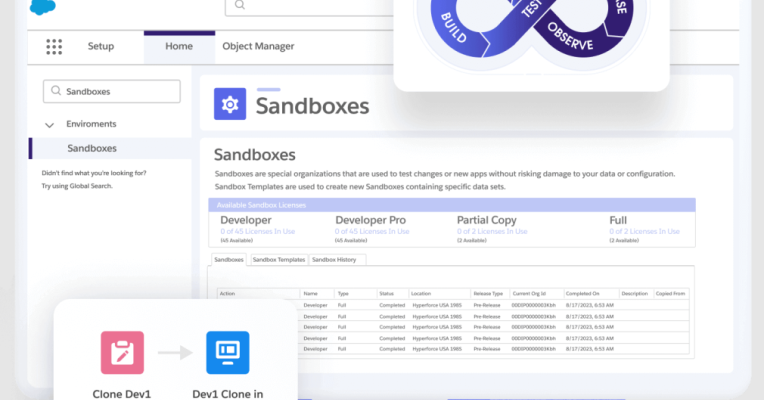The image size is (764, 400).
Task: Click the Partial Copy license heading
Action: [x=487, y=220]
